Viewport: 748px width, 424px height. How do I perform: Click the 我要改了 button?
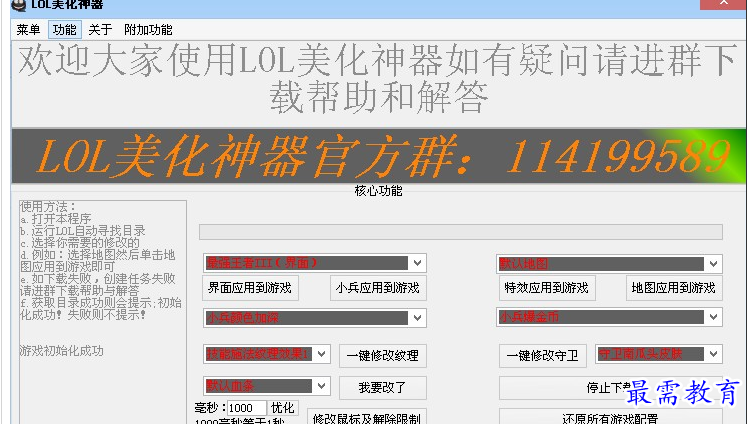pyautogui.click(x=383, y=387)
